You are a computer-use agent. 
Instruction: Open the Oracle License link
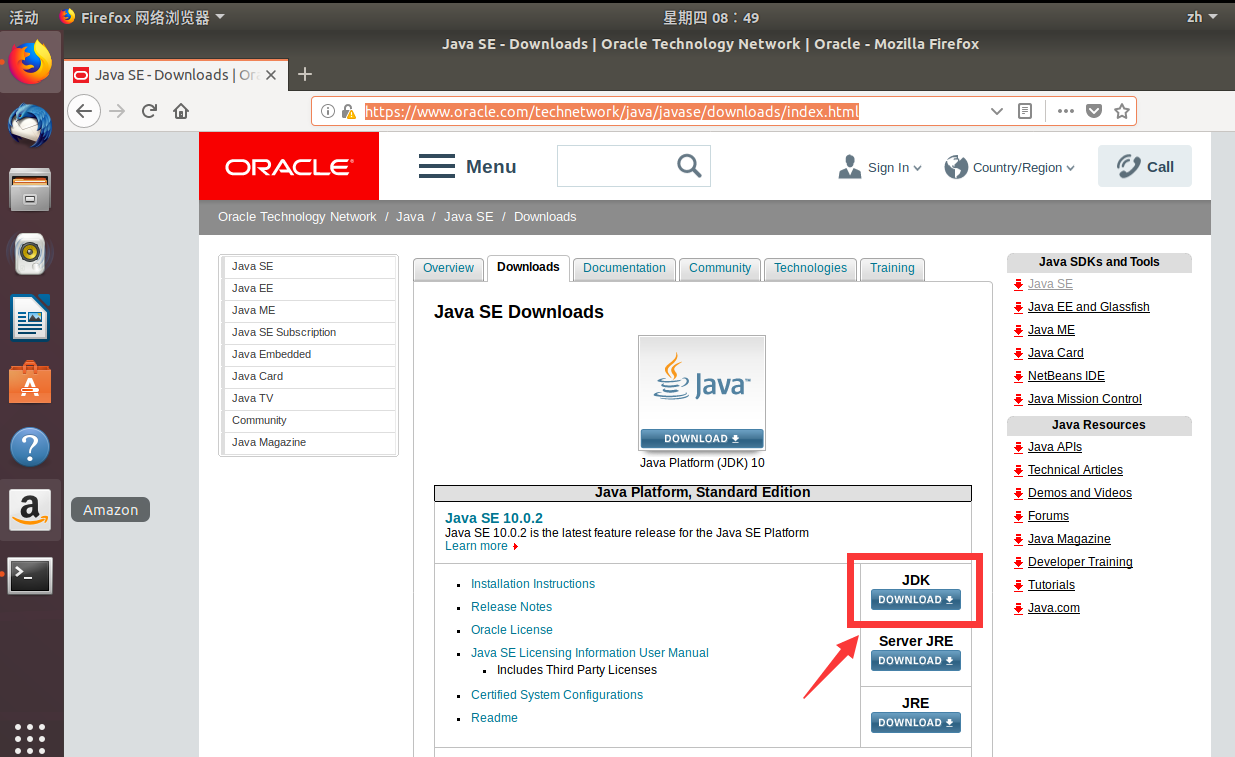pyautogui.click(x=512, y=630)
